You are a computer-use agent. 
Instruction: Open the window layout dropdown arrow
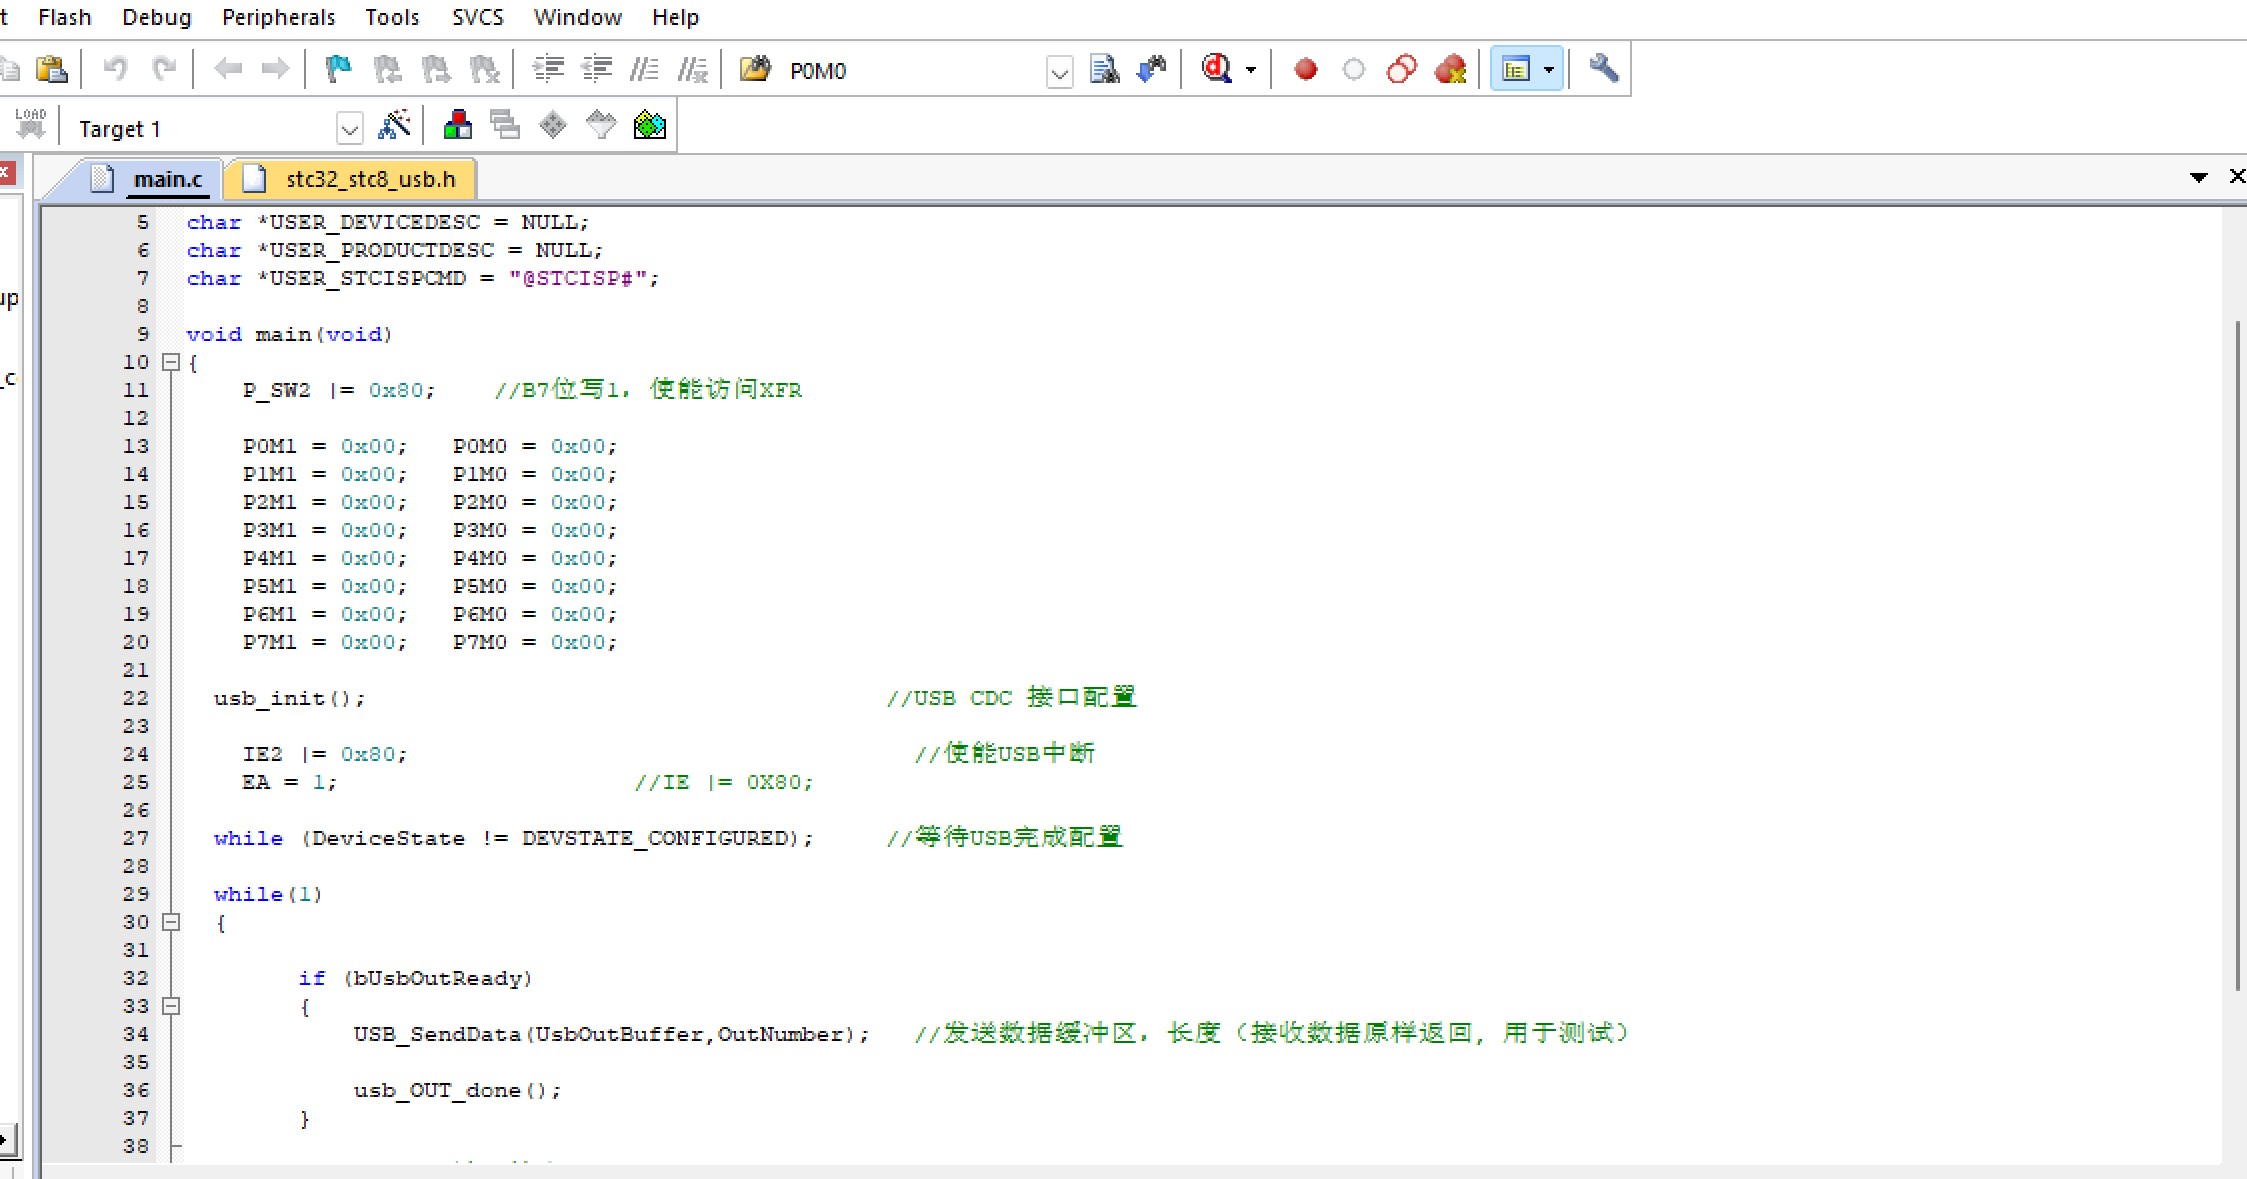pyautogui.click(x=1549, y=70)
